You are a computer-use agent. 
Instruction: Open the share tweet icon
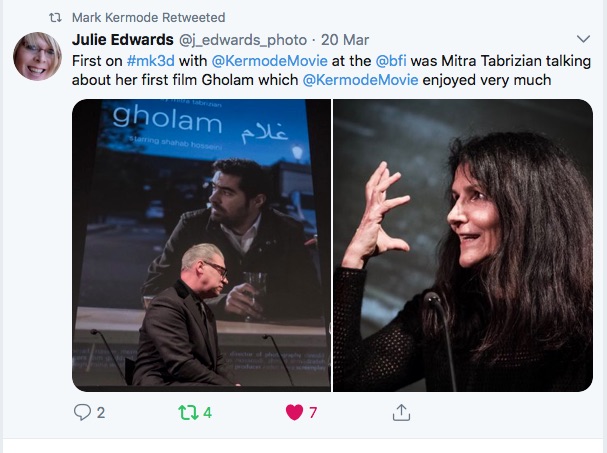401,412
